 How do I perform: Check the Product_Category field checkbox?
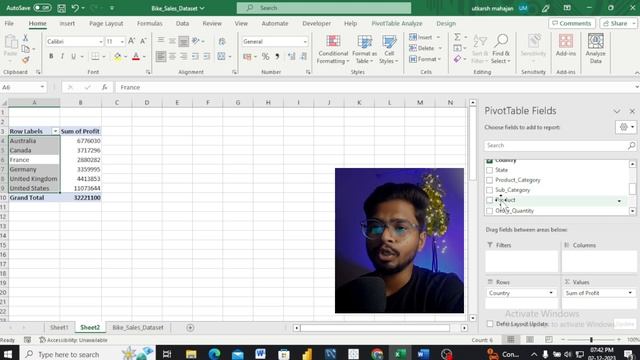click(x=489, y=180)
